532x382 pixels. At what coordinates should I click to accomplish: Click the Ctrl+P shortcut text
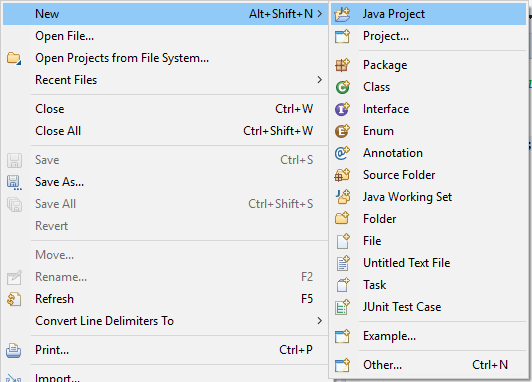(x=296, y=350)
